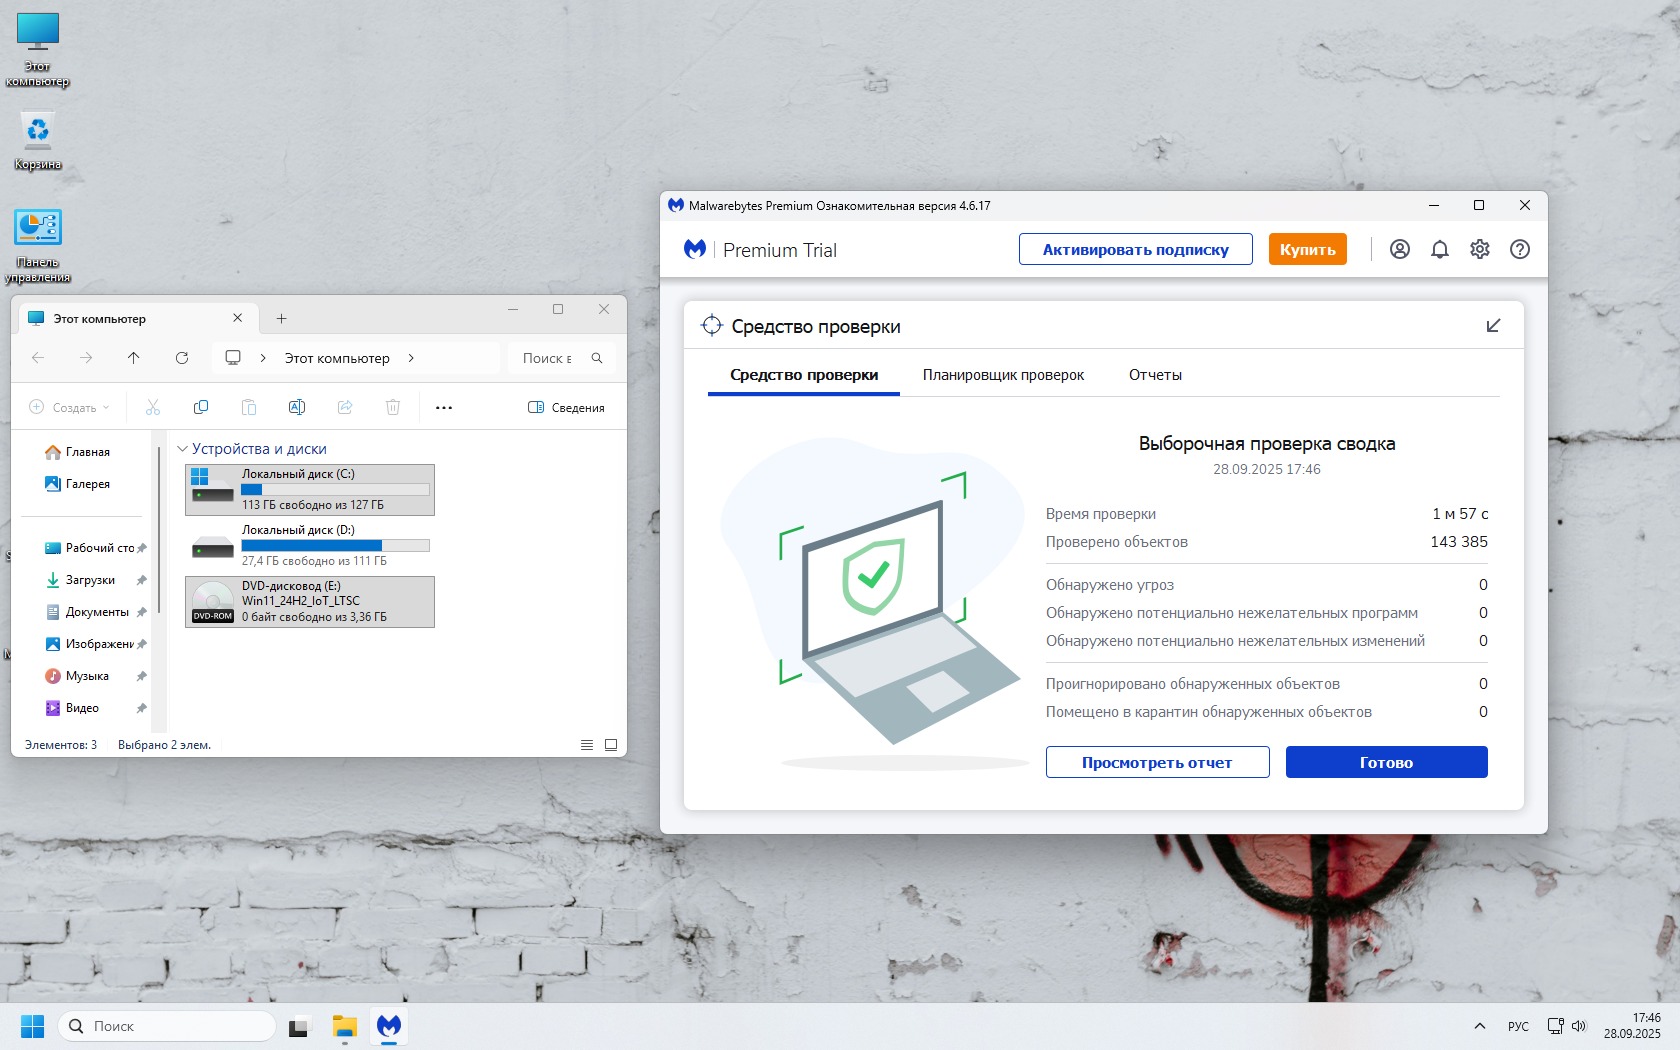Collapse the Устройства и диски group
The height and width of the screenshot is (1050, 1680).
183,449
